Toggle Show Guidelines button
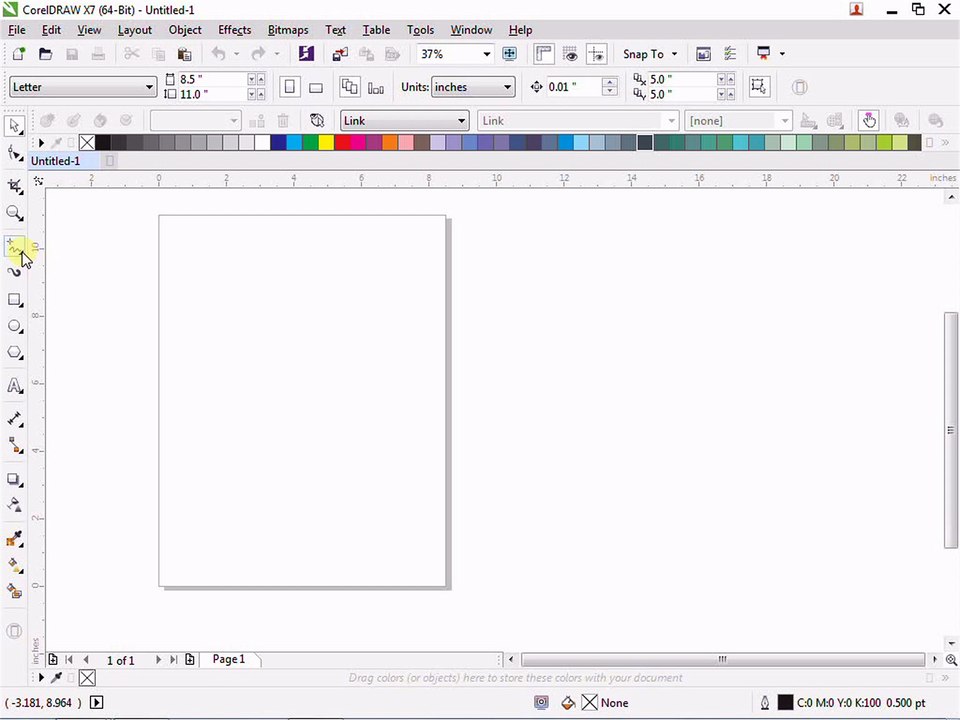This screenshot has height=720, width=960. click(596, 54)
